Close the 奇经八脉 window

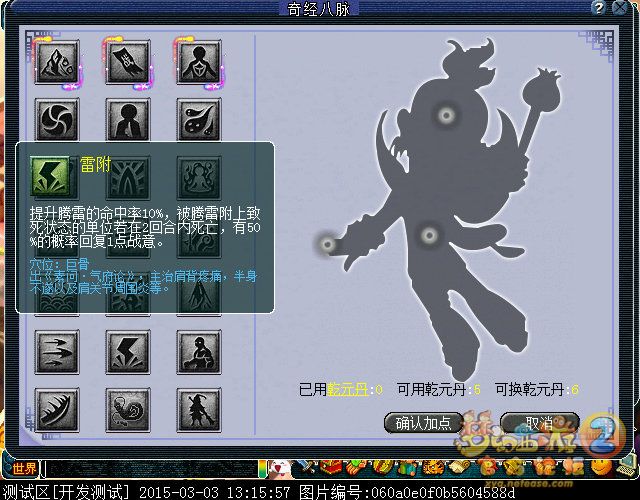[x=620, y=8]
